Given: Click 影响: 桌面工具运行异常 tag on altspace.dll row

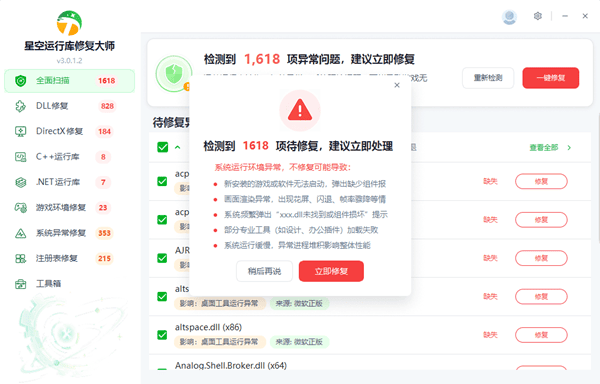Looking at the screenshot, I should (x=220, y=342).
